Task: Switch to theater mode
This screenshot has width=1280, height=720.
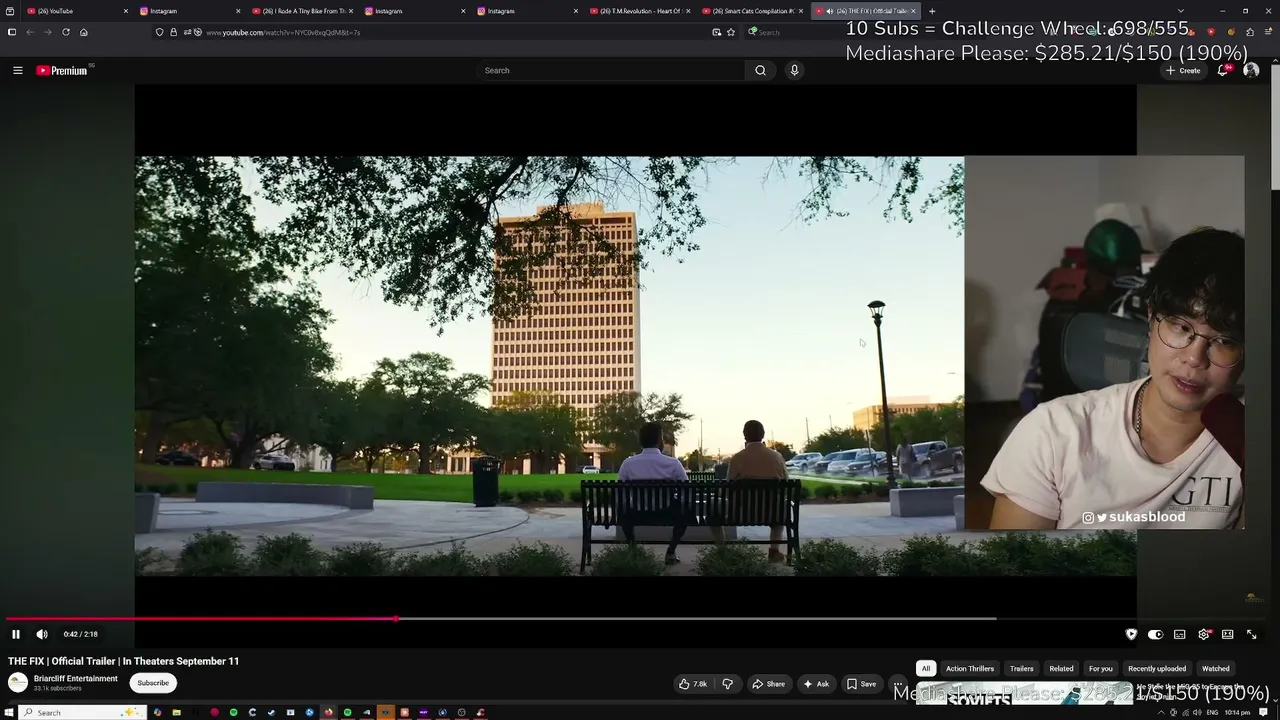Action: click(1227, 634)
